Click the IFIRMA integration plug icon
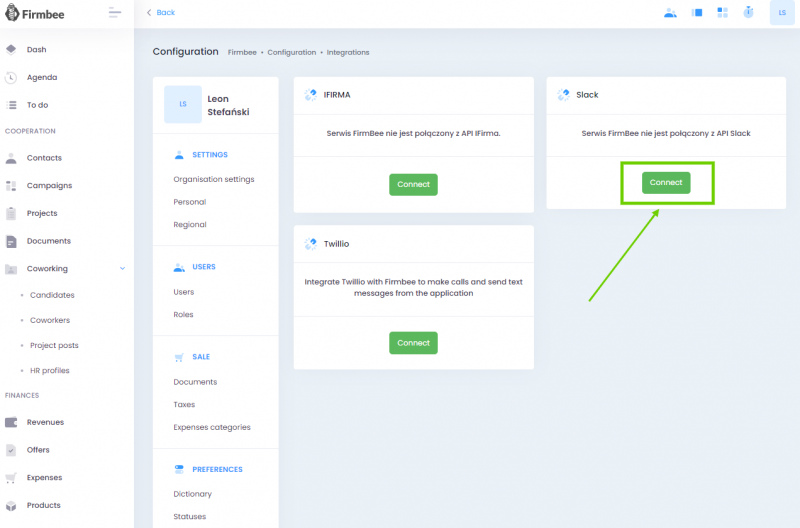800x528 pixels. click(x=310, y=94)
